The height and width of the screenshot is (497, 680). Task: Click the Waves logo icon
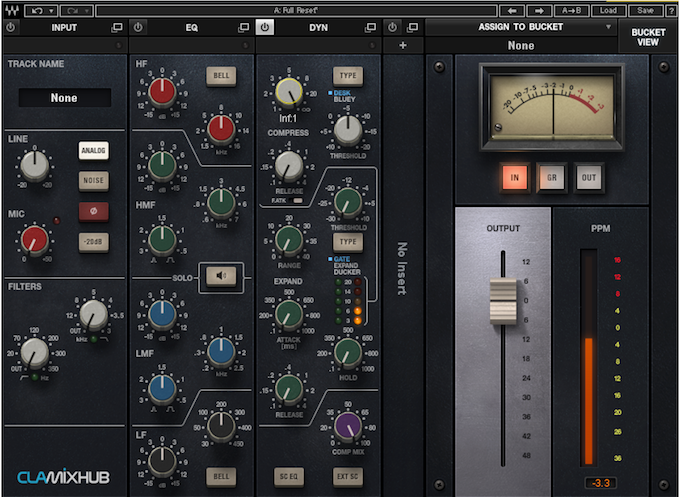[x=12, y=10]
